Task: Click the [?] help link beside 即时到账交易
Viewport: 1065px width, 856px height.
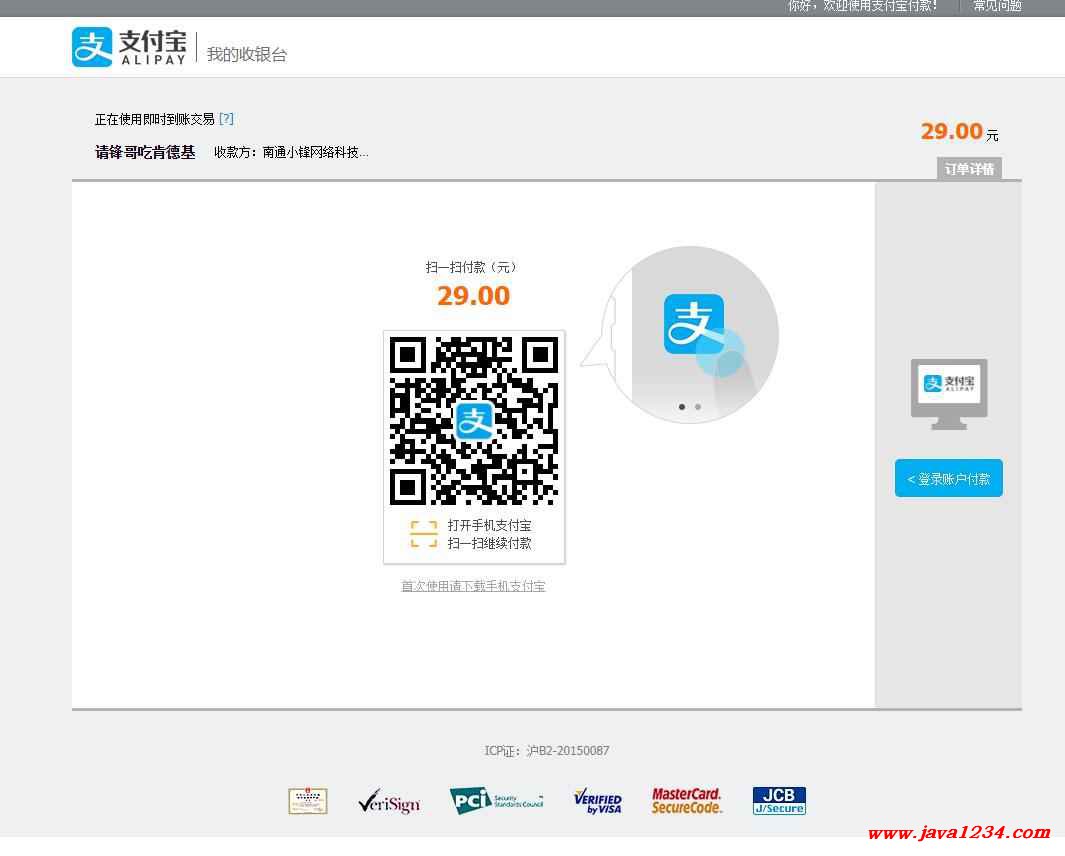Action: pyautogui.click(x=226, y=119)
